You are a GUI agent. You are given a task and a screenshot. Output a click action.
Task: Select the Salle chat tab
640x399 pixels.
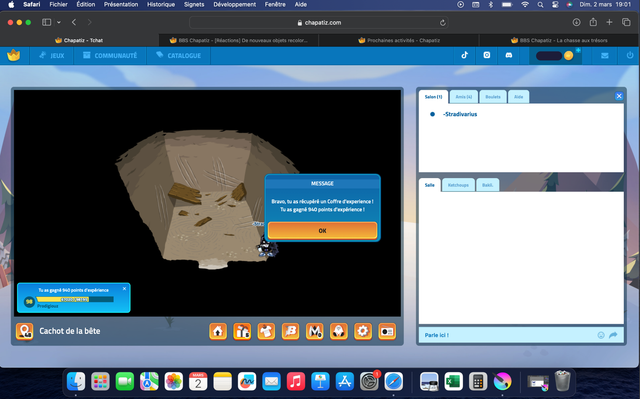[430, 185]
